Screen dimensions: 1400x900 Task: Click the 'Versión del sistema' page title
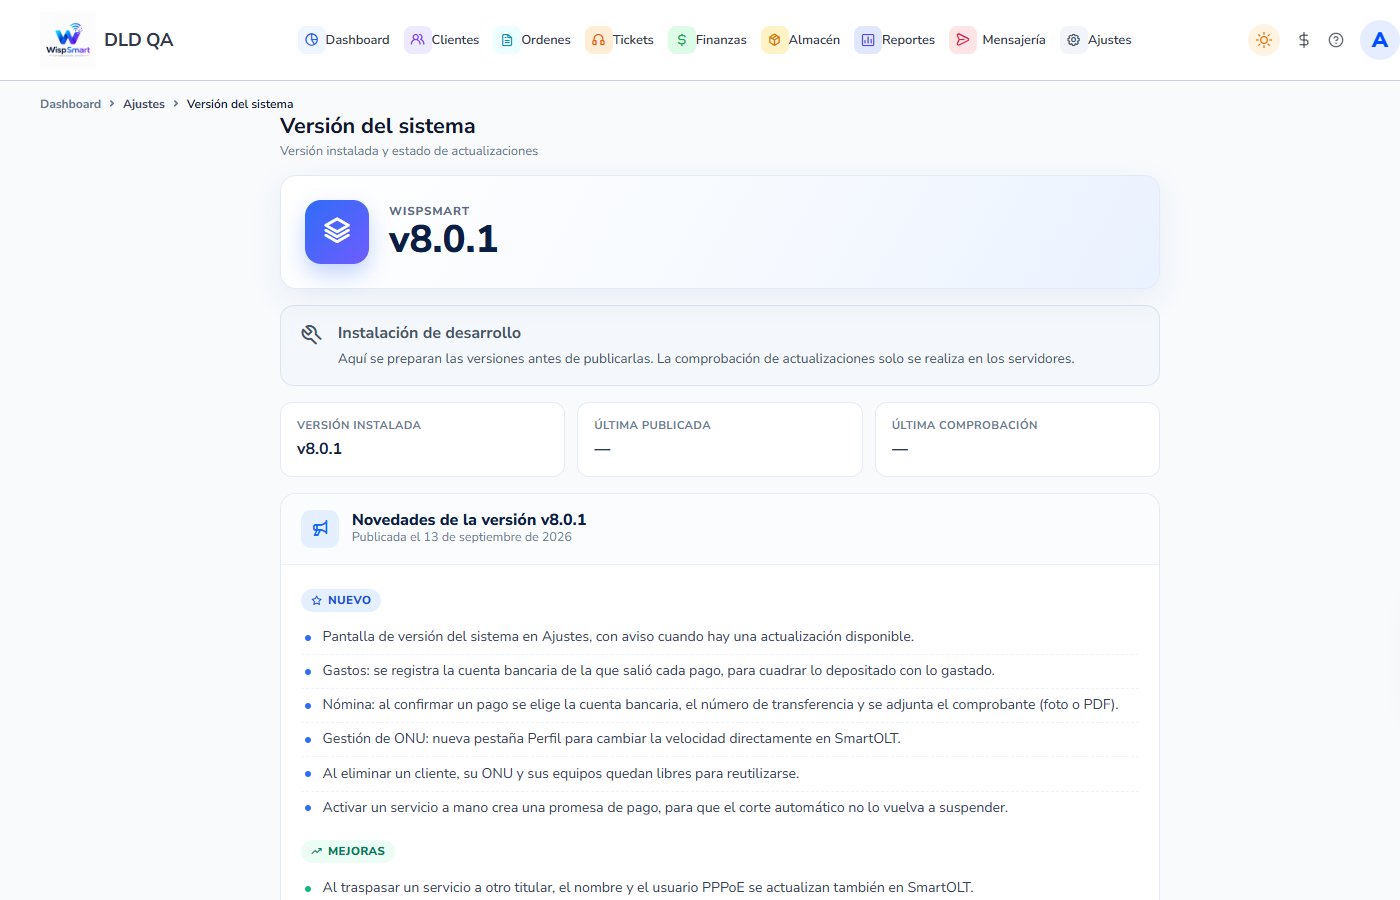[x=378, y=126]
